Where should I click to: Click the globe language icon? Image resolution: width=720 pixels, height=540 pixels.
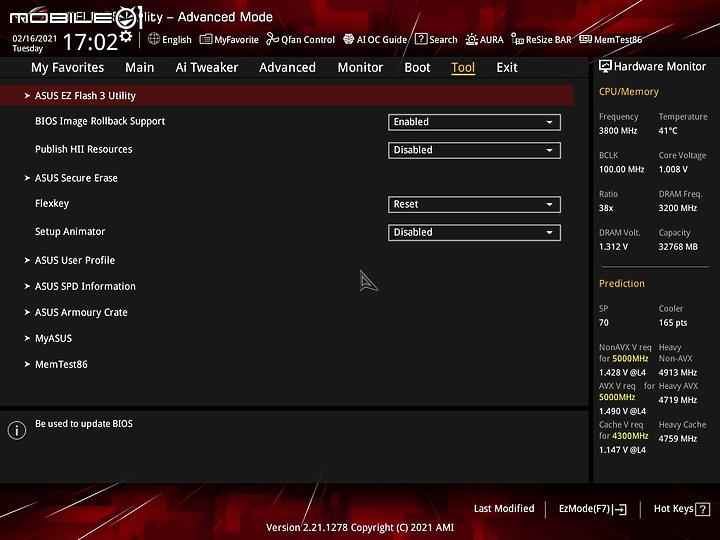pyautogui.click(x=154, y=39)
